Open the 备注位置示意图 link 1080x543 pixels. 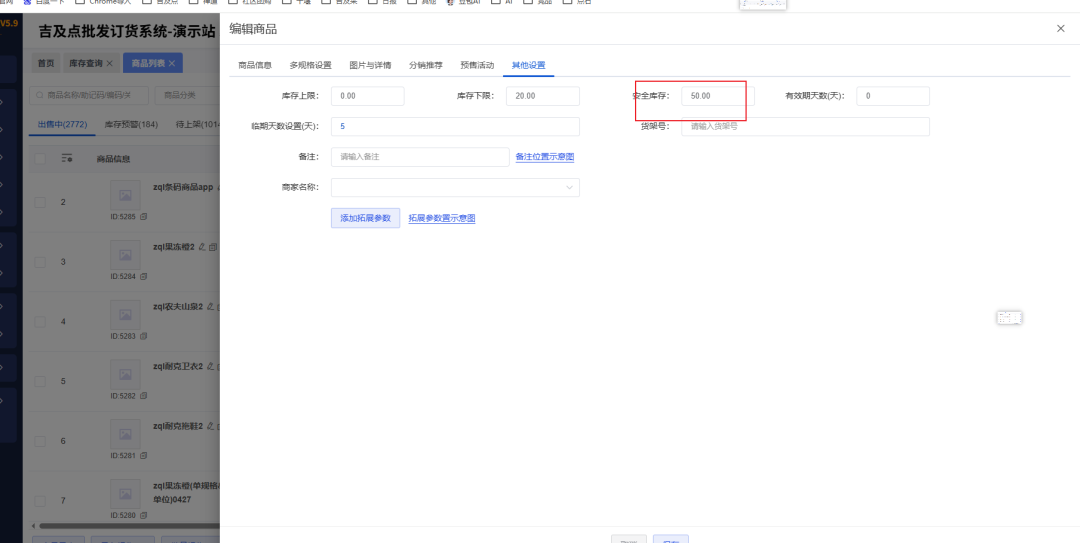pyautogui.click(x=545, y=157)
